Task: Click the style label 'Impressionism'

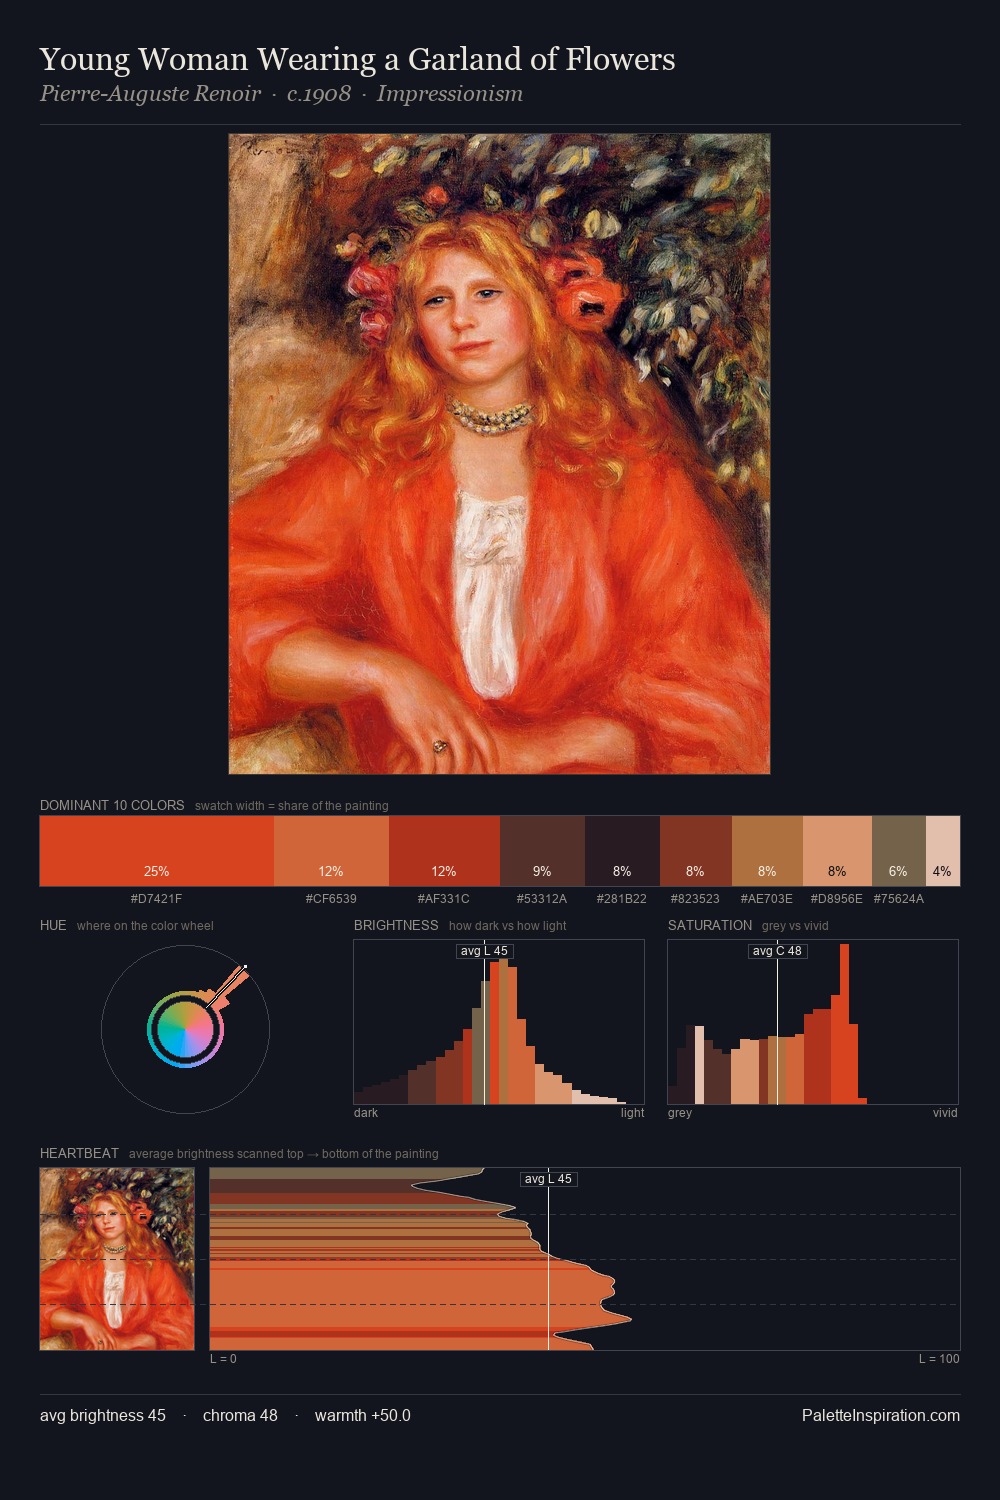Action: coord(450,94)
